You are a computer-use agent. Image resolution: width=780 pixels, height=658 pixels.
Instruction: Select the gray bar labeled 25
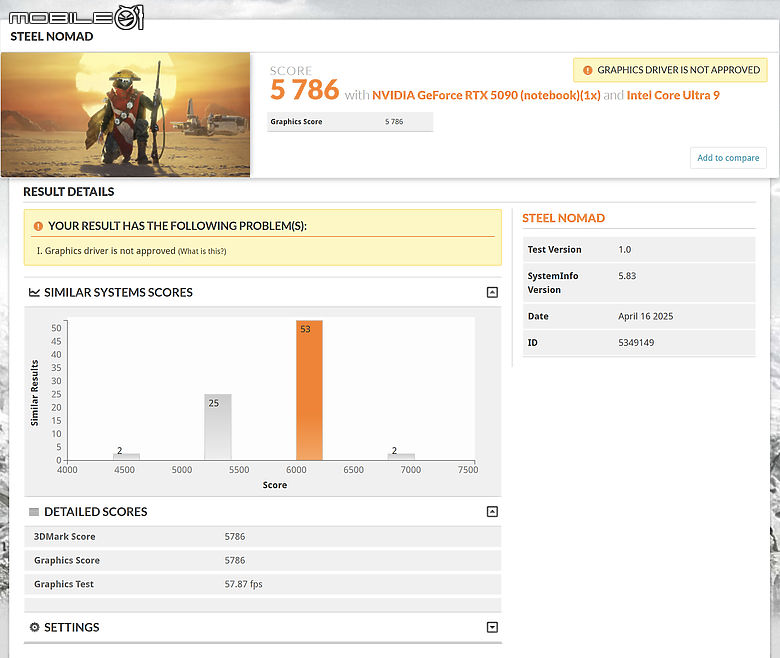point(217,427)
